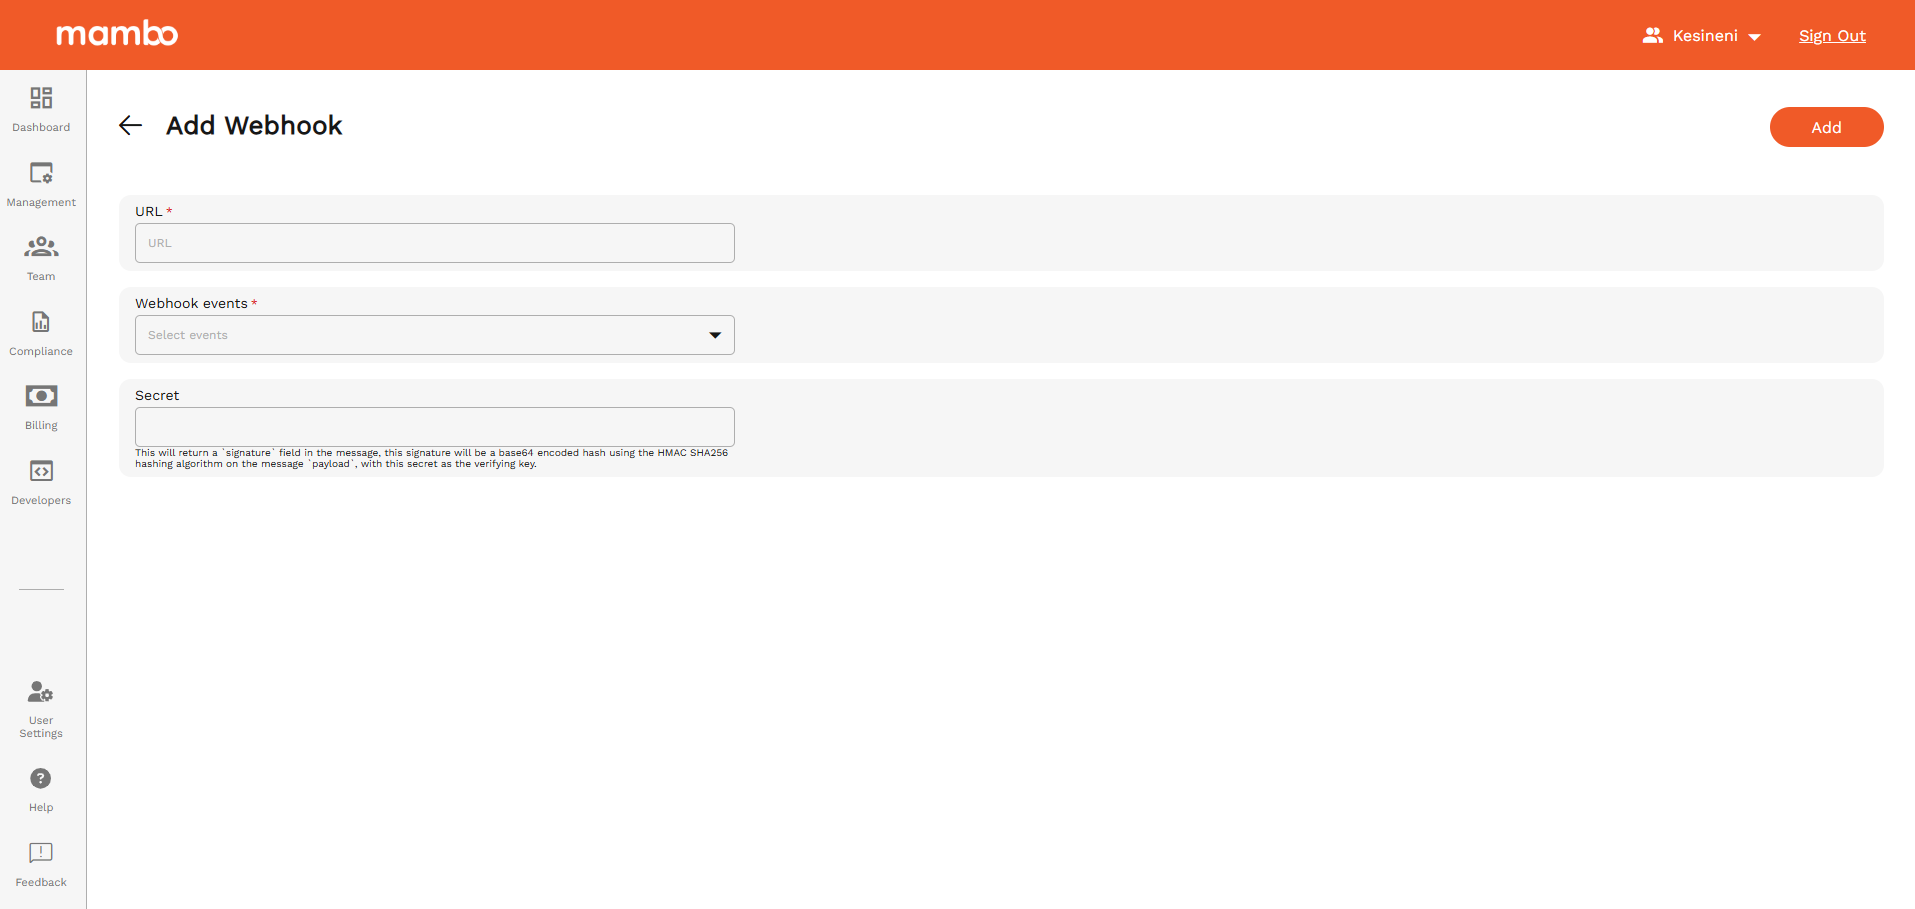1915x909 pixels.
Task: Click the Add button
Action: [1825, 127]
